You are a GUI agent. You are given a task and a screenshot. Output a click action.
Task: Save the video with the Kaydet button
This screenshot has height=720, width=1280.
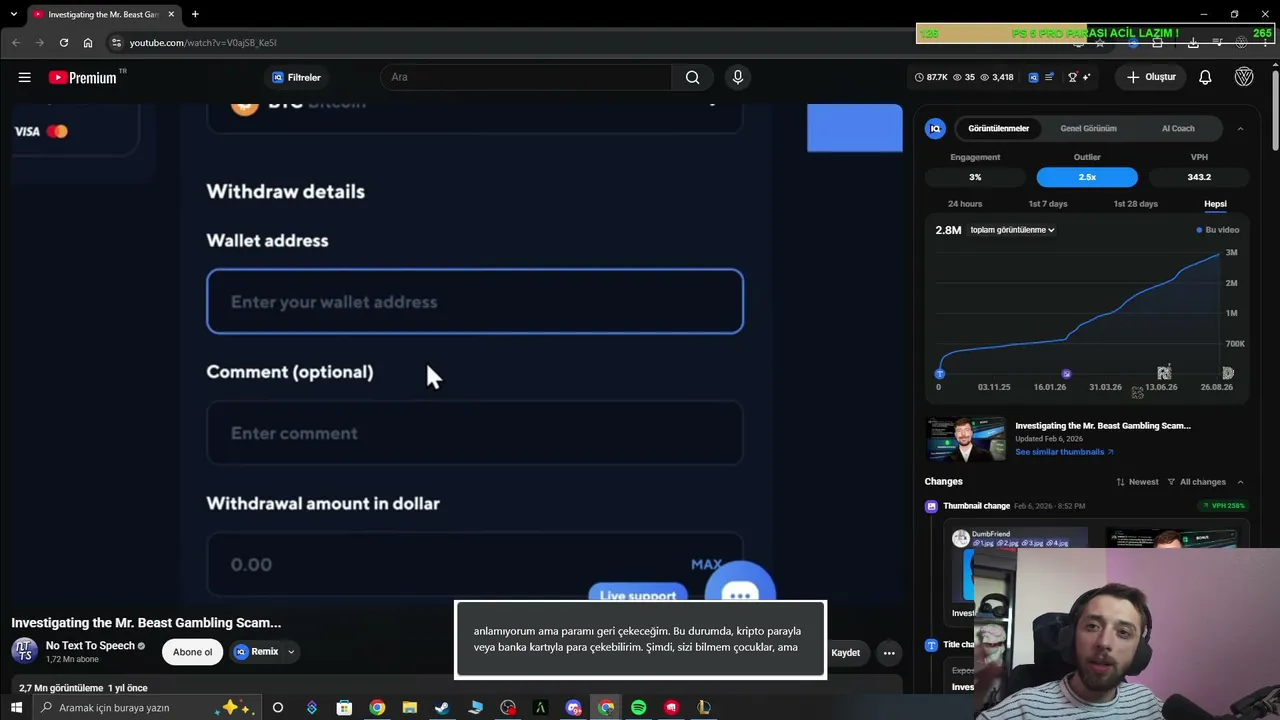(845, 653)
